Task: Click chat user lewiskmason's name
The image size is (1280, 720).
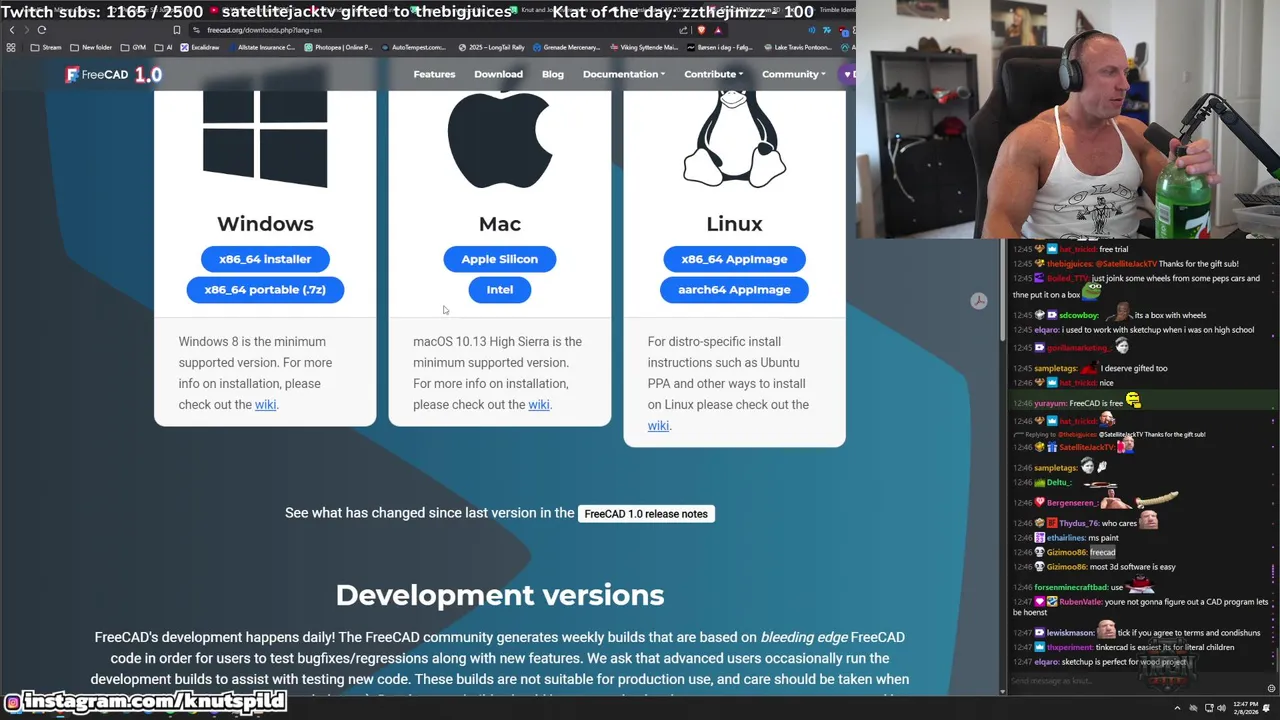Action: pyautogui.click(x=1070, y=633)
